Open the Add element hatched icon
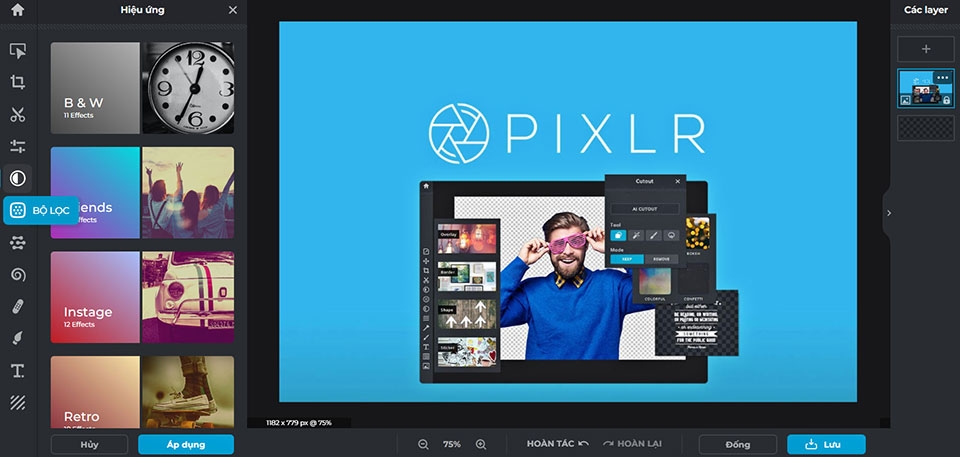This screenshot has height=457, width=960. [x=18, y=402]
